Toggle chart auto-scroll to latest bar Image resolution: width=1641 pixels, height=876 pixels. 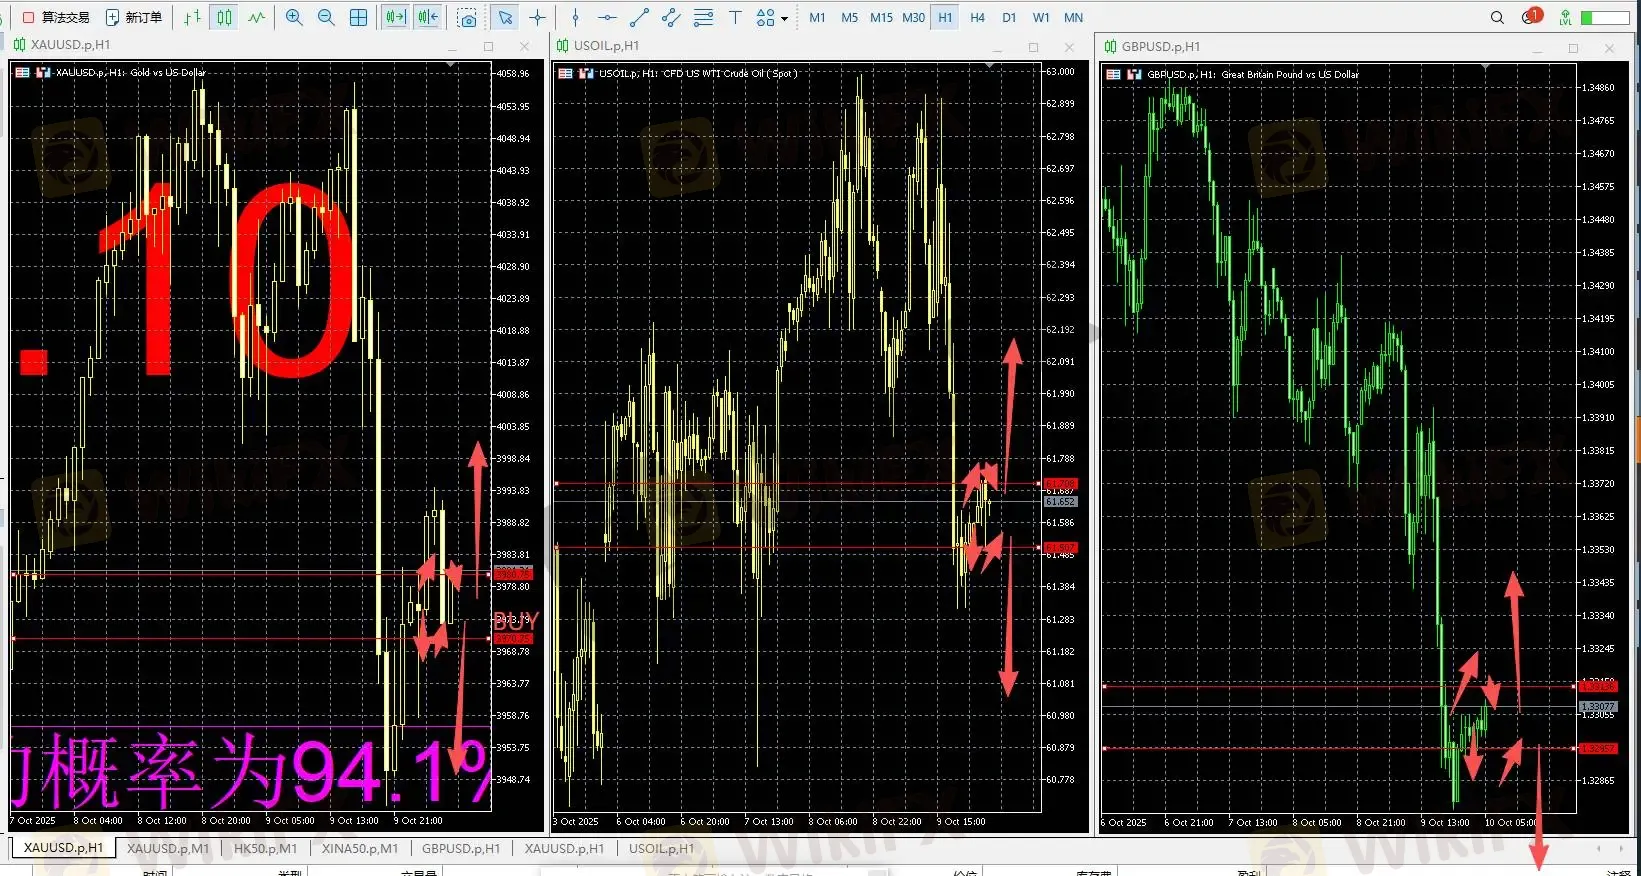pyautogui.click(x=396, y=17)
